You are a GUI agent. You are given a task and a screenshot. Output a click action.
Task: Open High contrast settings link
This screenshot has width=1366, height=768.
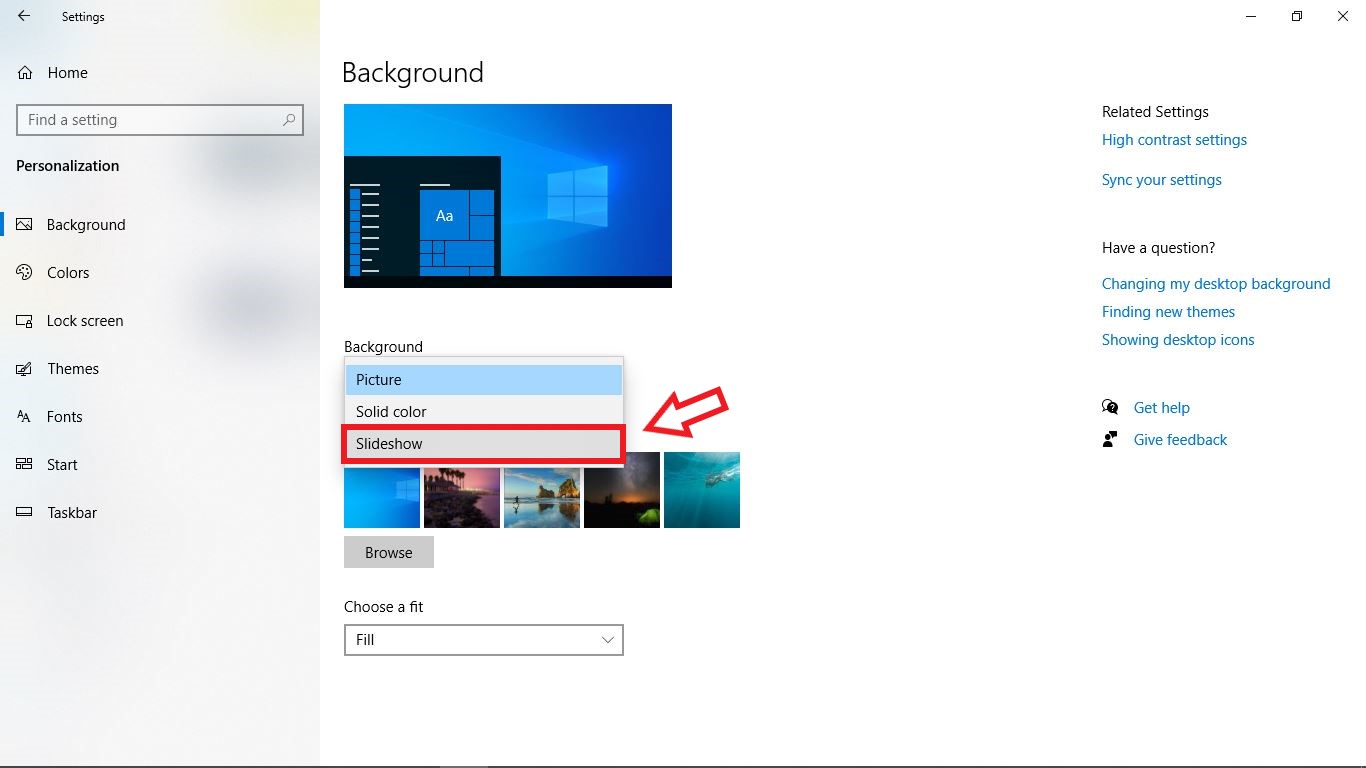tap(1174, 140)
